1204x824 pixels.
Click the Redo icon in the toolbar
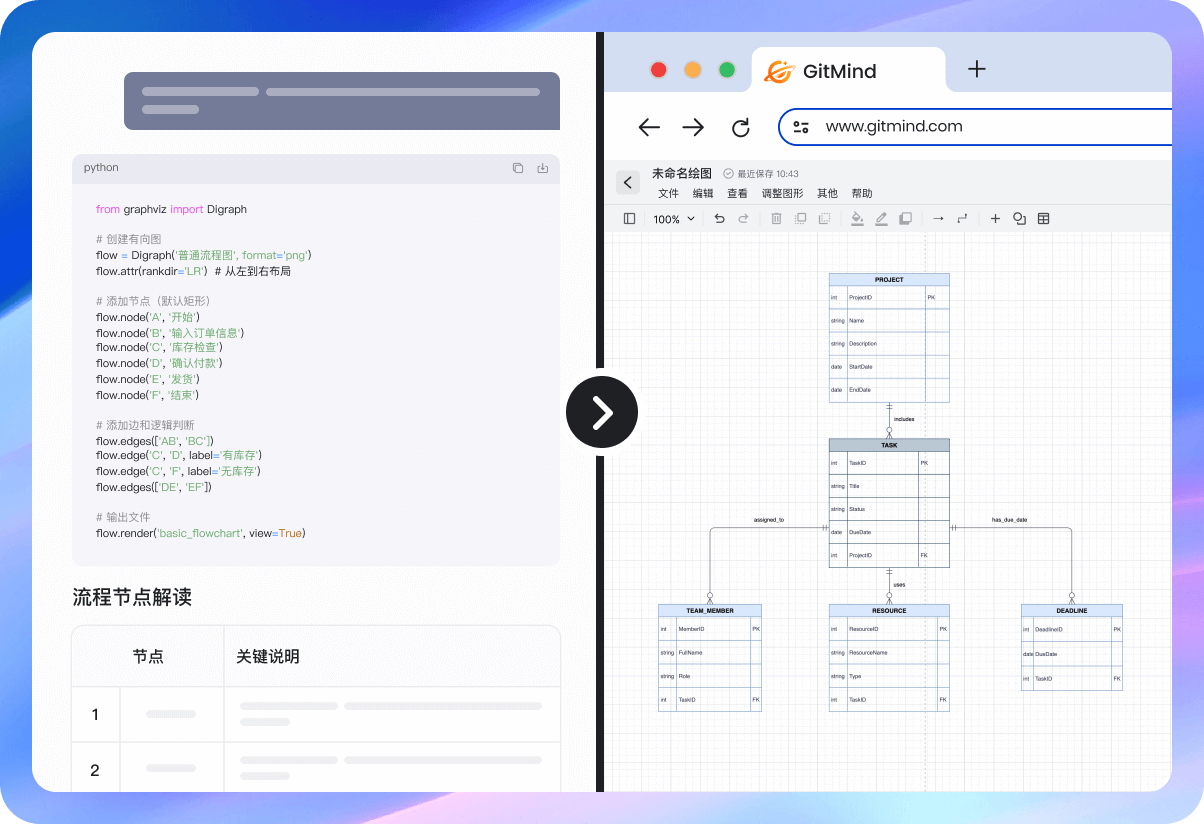pos(743,218)
